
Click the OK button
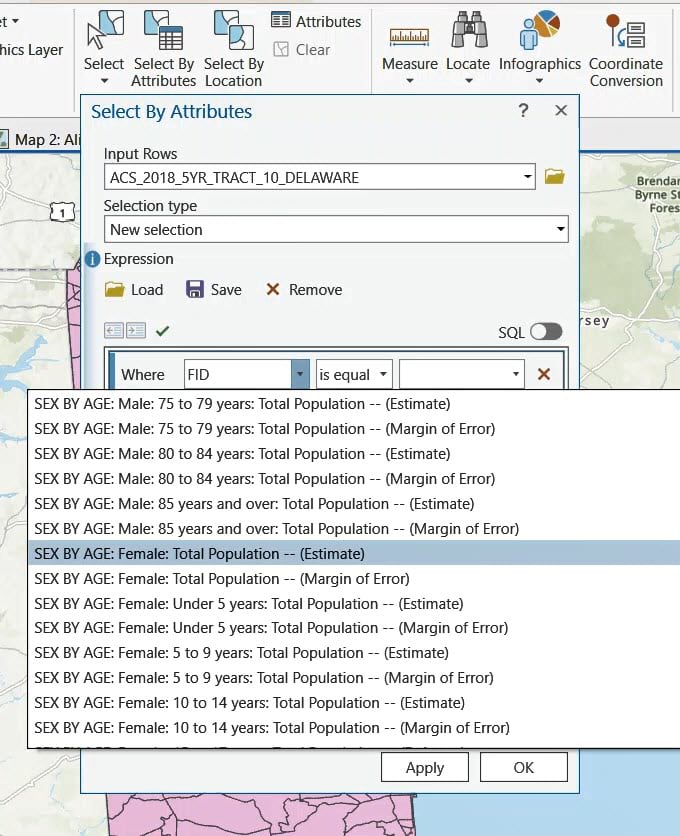coord(524,767)
